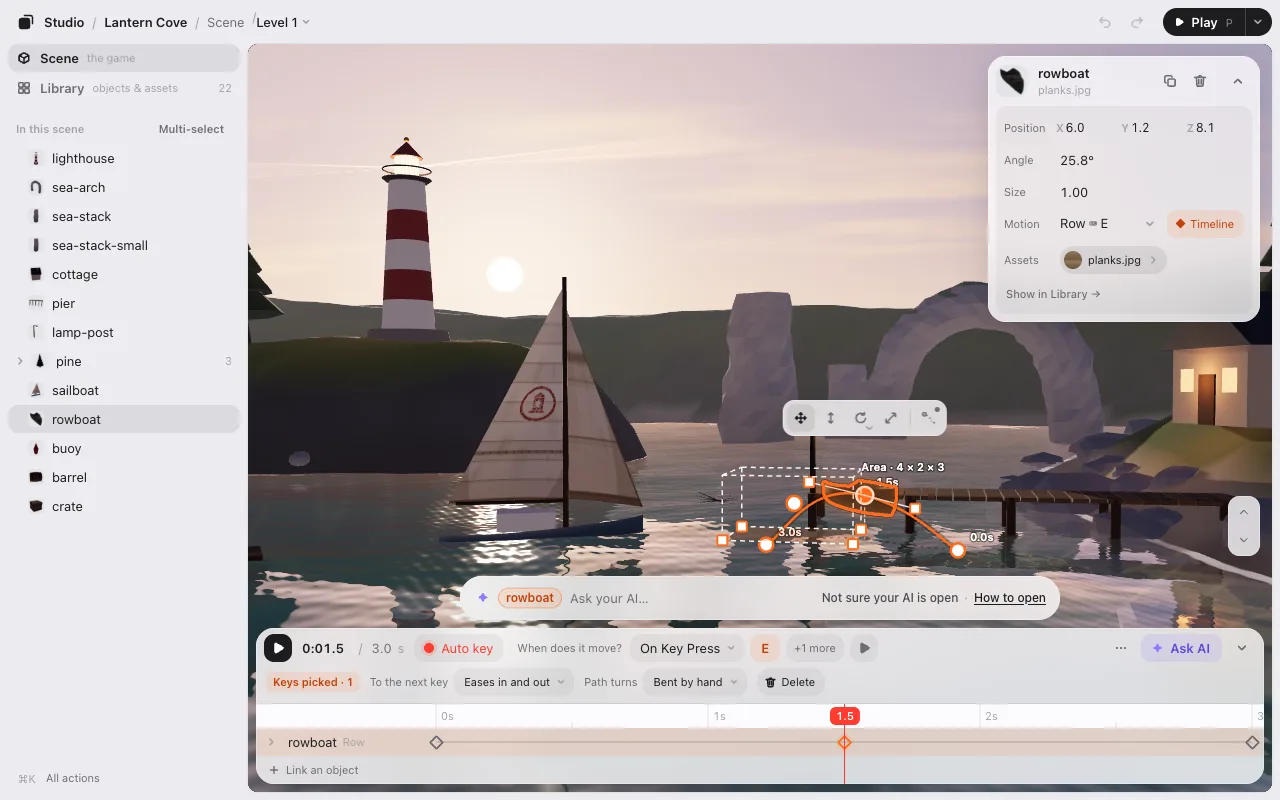Open the timeline more options menu
1280x800 pixels.
click(x=1121, y=648)
